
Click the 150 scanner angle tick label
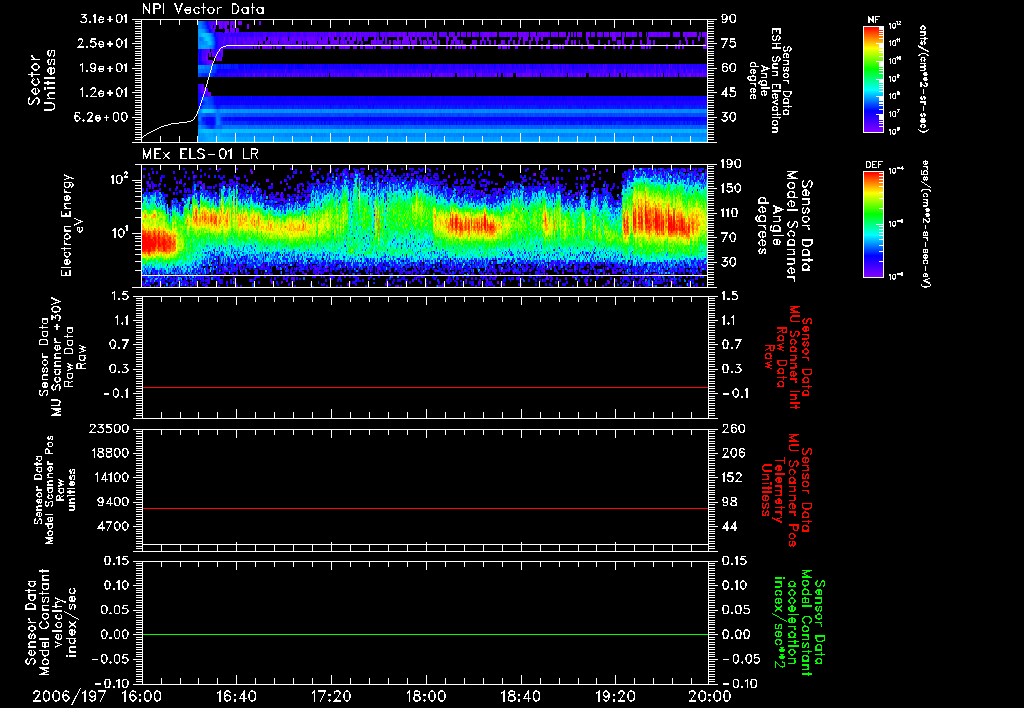click(731, 189)
